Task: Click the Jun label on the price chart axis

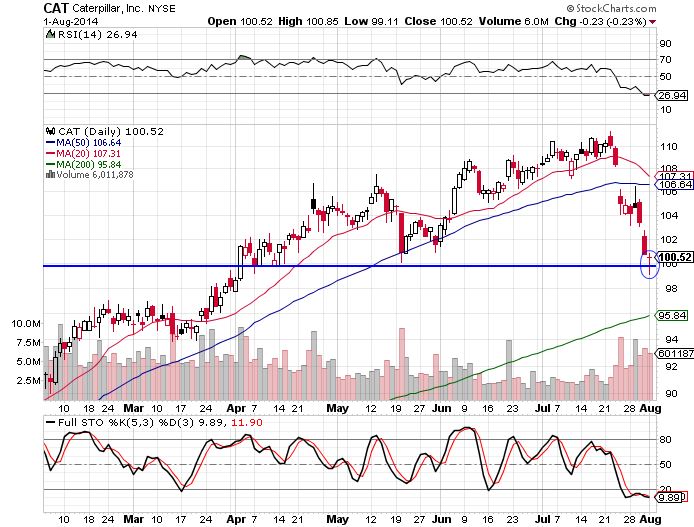Action: (x=441, y=408)
